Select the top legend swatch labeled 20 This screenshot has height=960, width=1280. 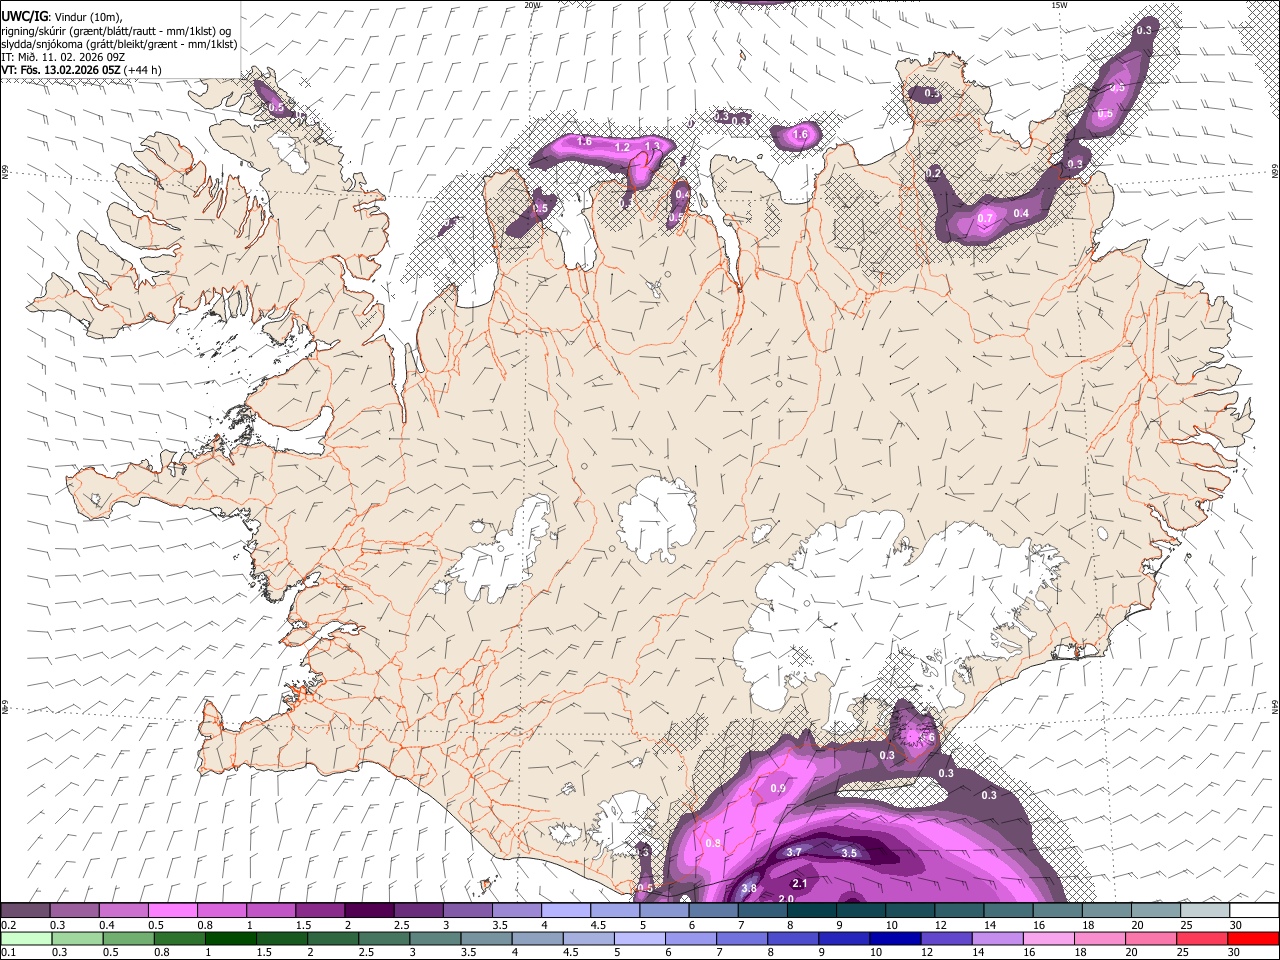(x=1155, y=911)
